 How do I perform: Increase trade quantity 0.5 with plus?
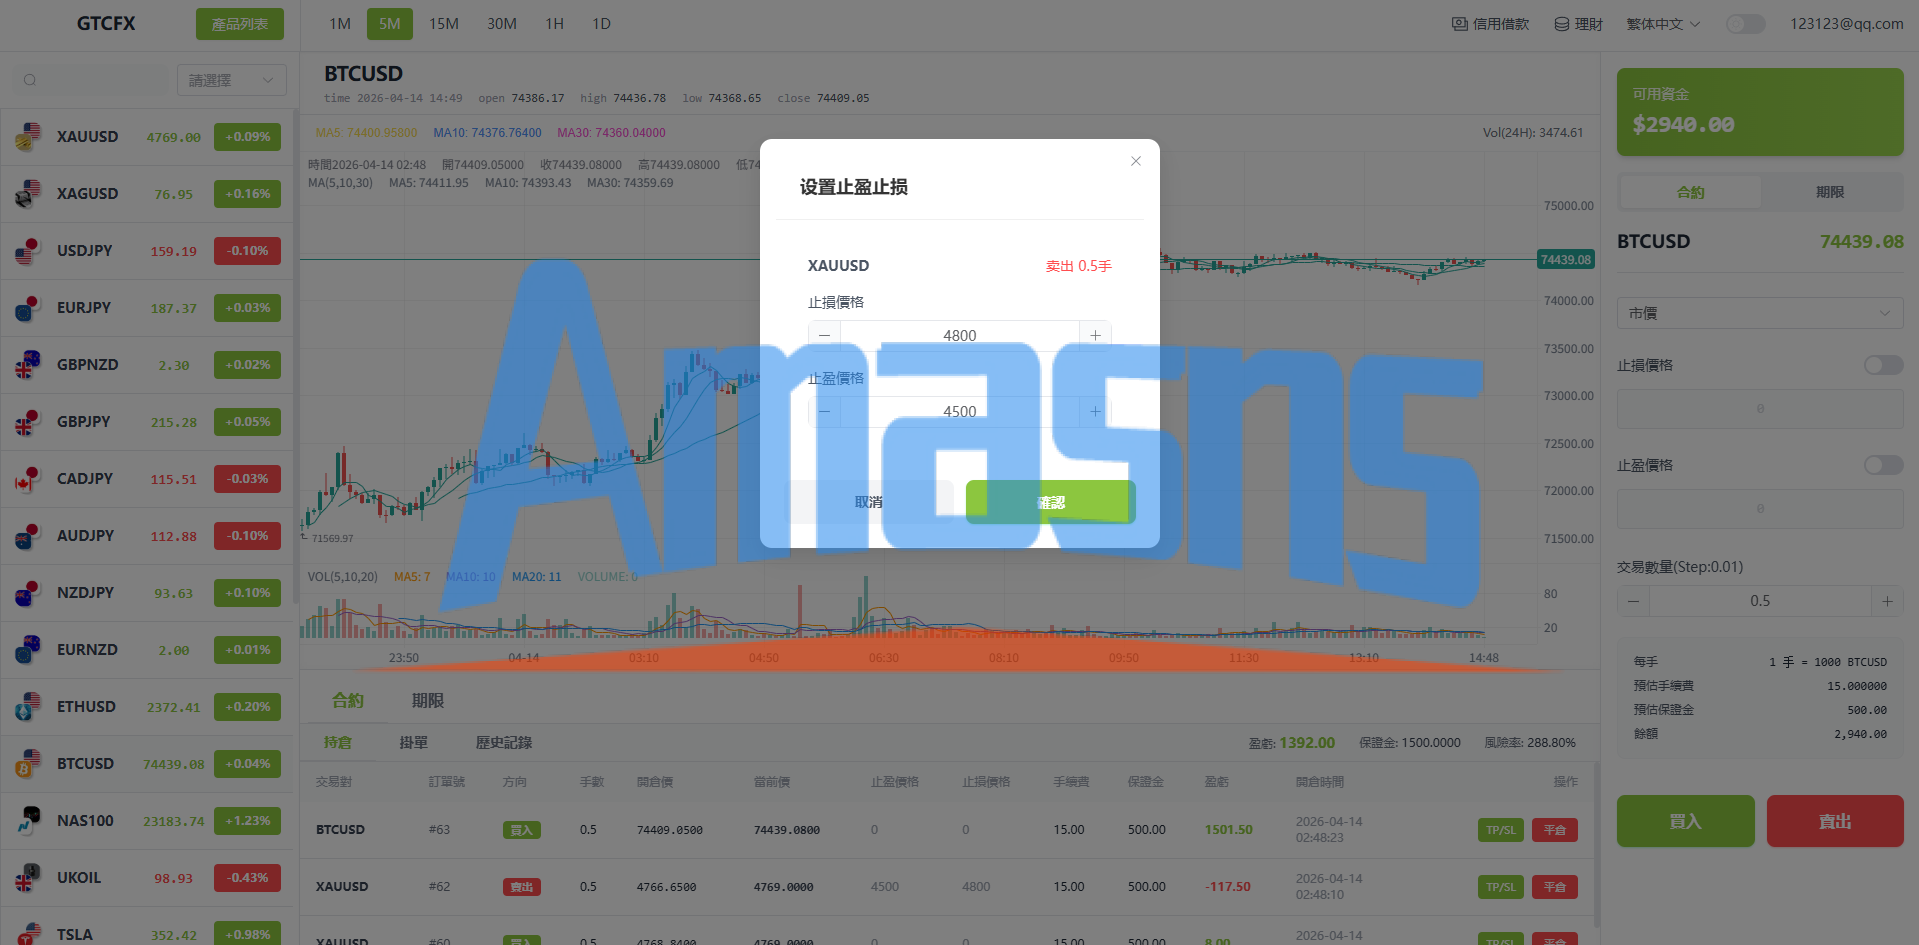point(1887,601)
